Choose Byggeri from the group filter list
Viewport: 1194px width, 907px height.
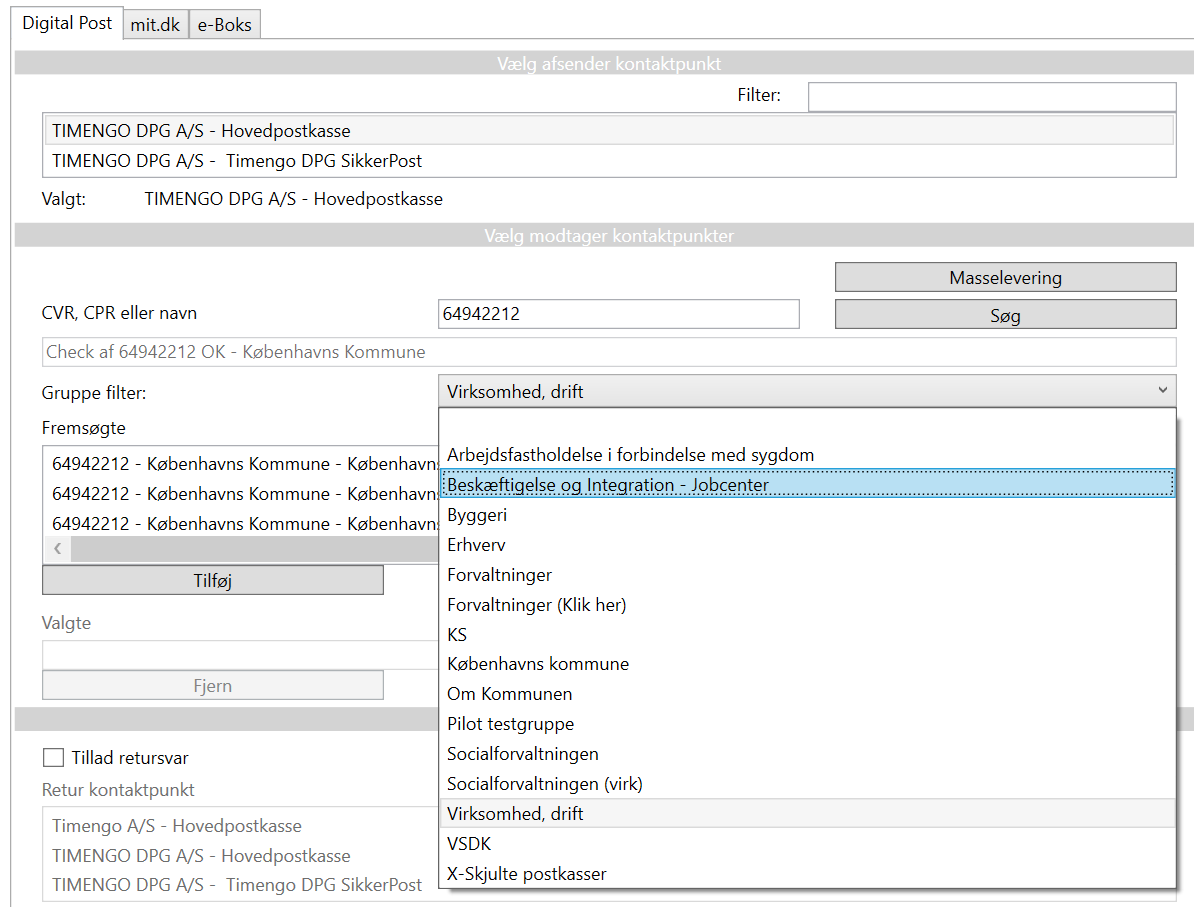tap(477, 515)
